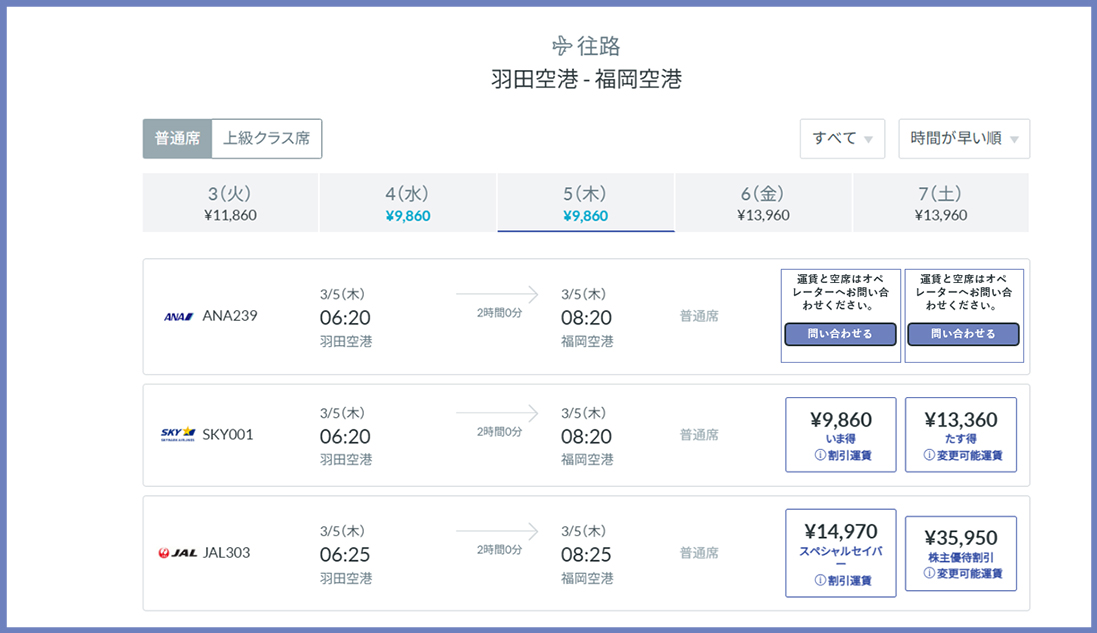Click info icon next to JAL303 割引運賃
The width and height of the screenshot is (1097, 633).
click(820, 580)
